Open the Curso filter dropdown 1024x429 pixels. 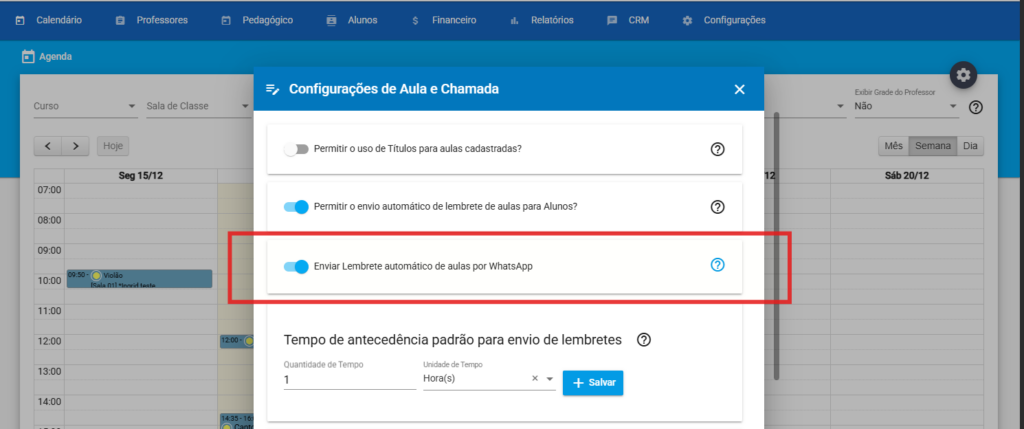pos(85,107)
